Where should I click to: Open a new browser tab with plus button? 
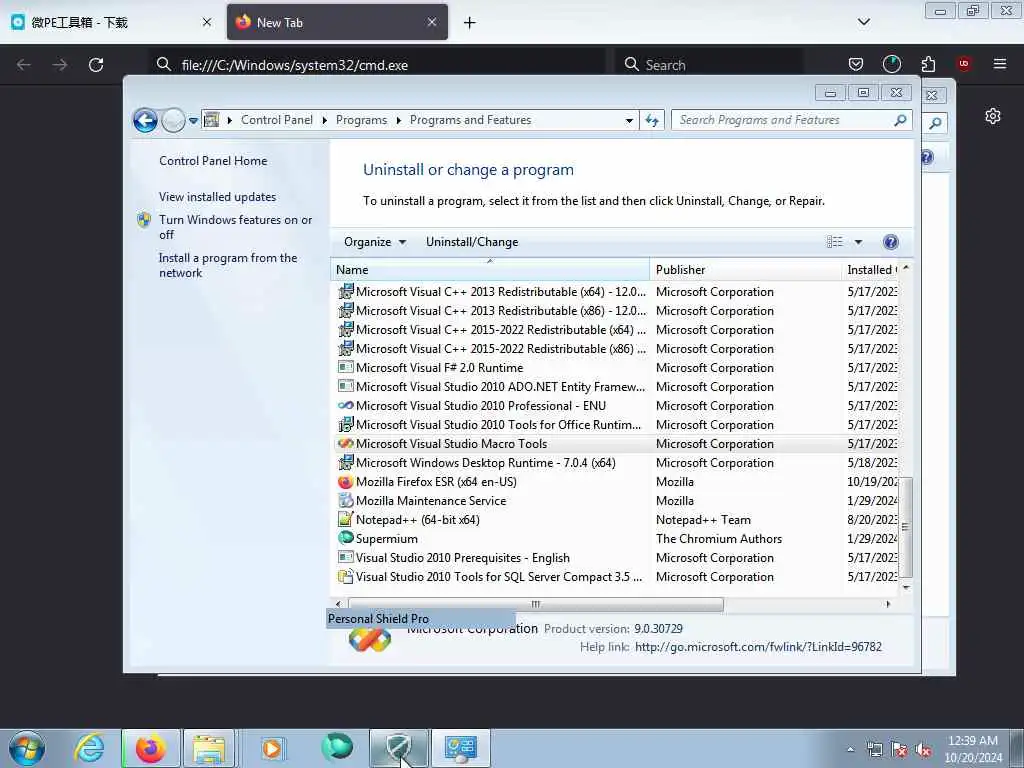pos(470,23)
